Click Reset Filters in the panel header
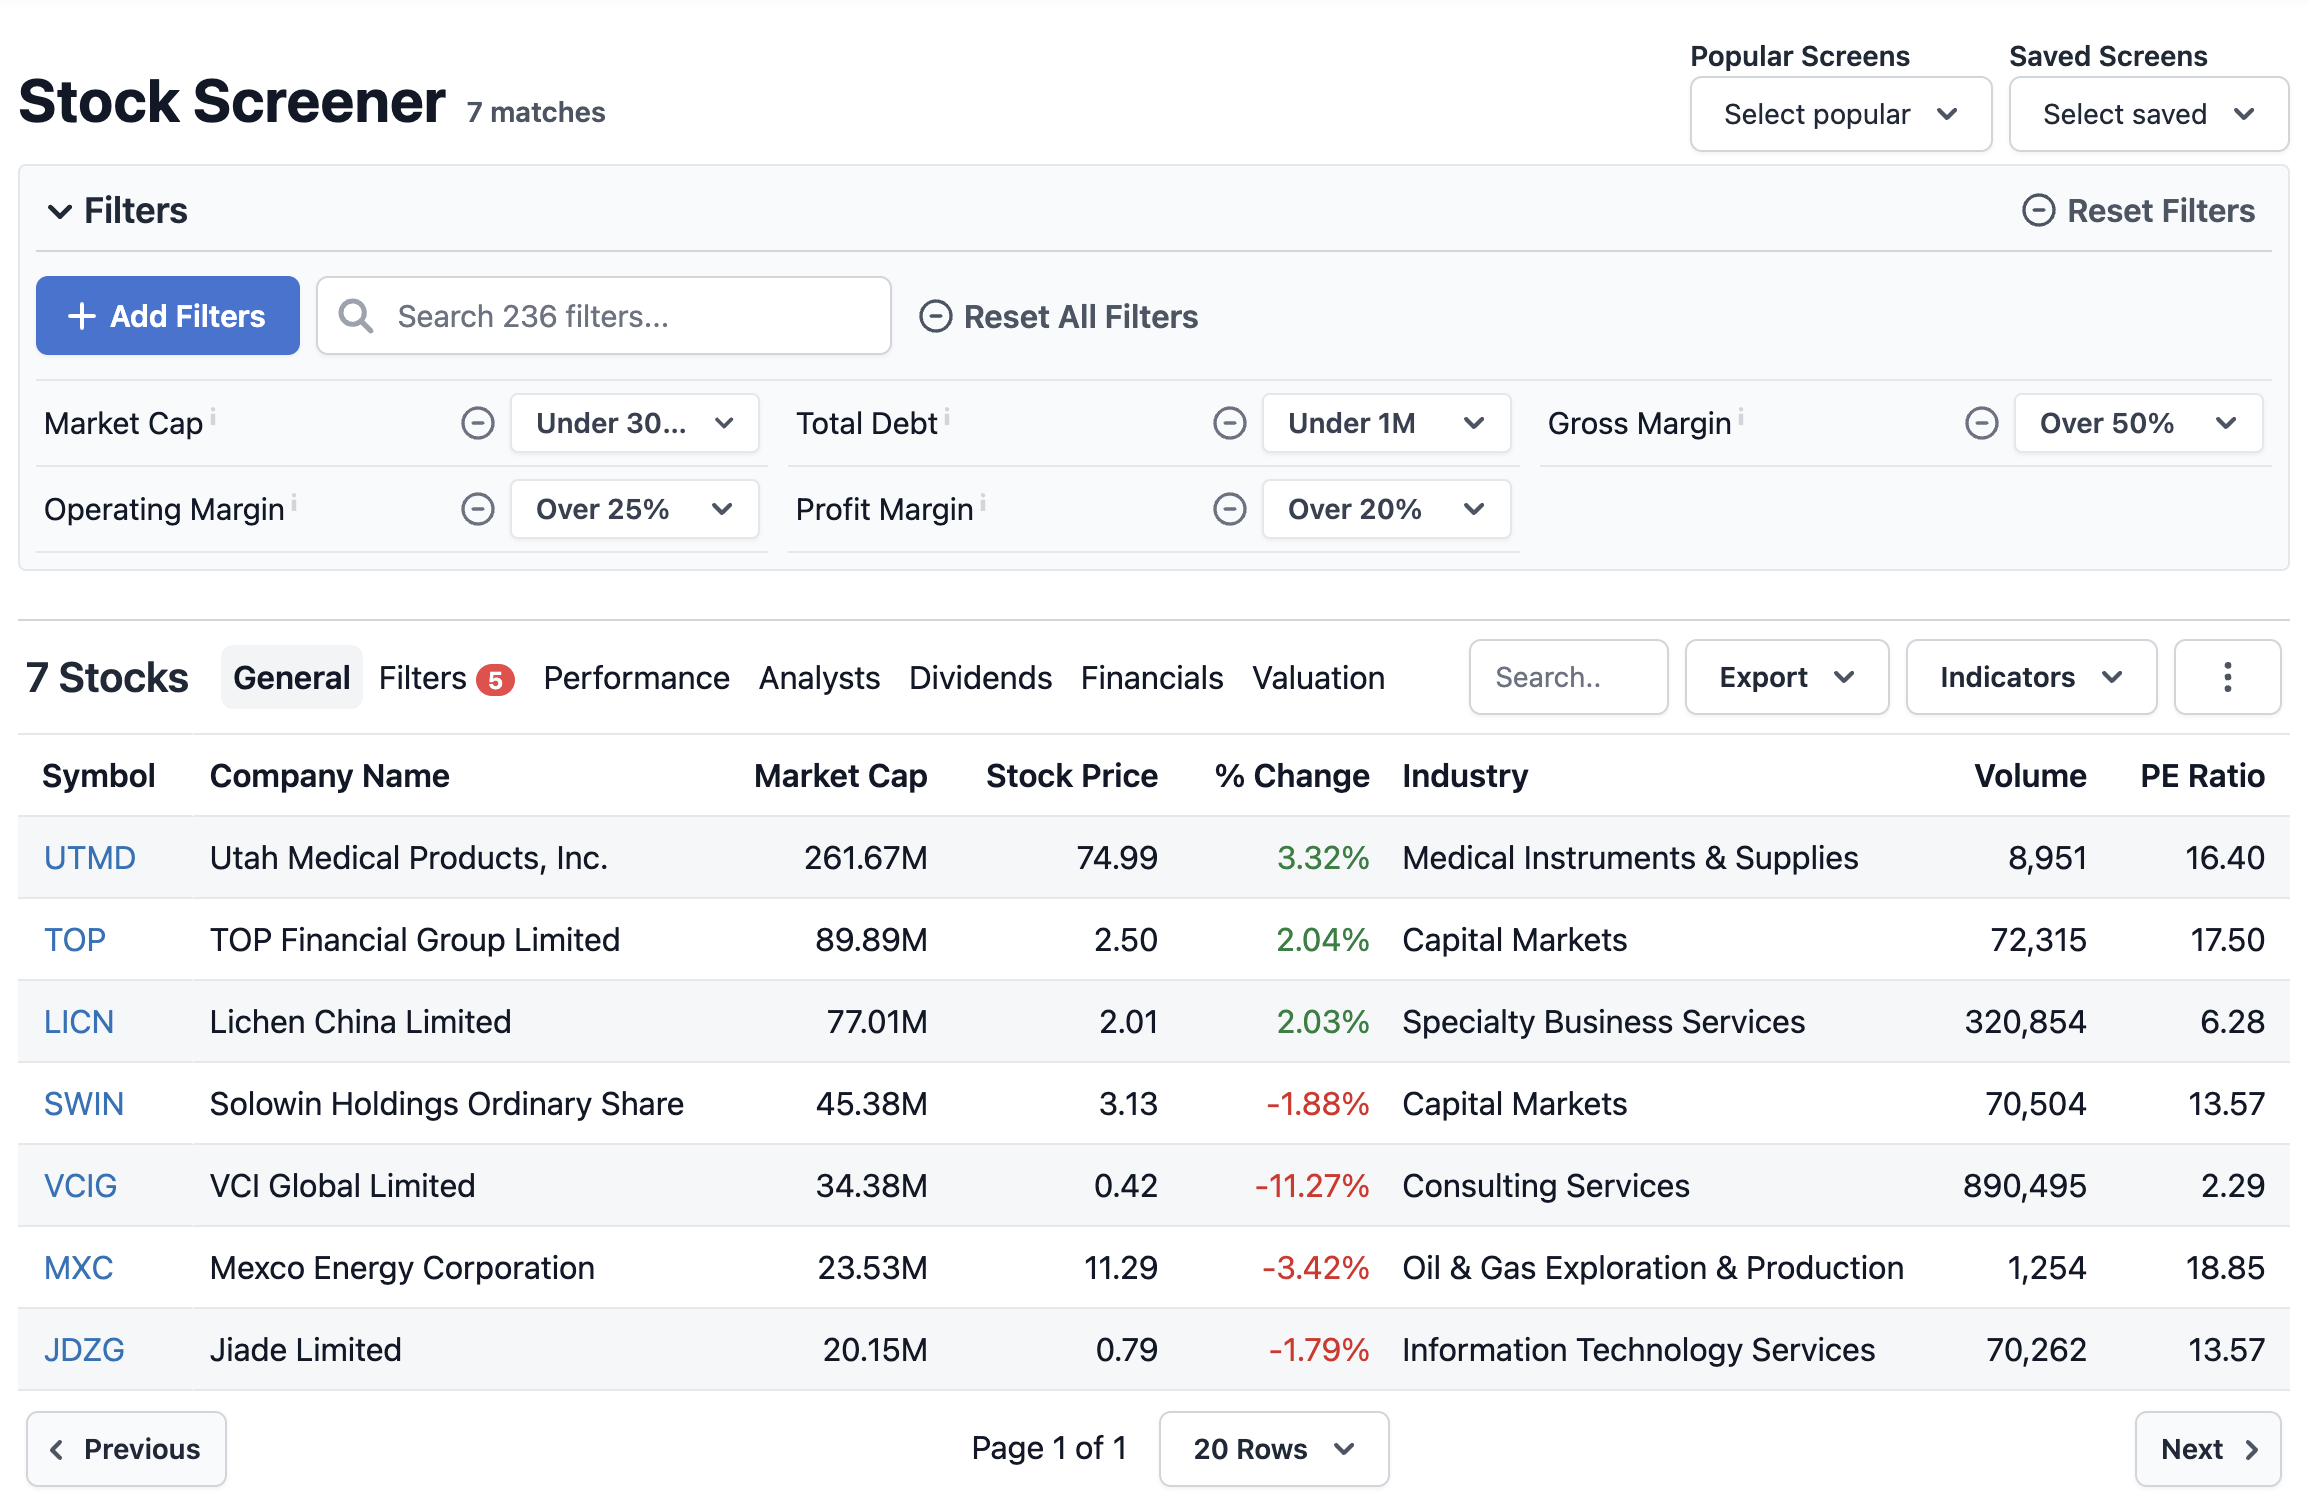The width and height of the screenshot is (2308, 1508). 2138,211
